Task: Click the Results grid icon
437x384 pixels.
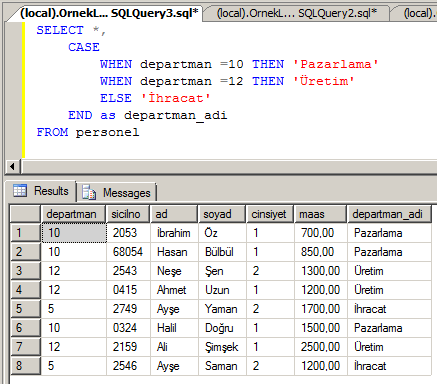Action: point(20,190)
